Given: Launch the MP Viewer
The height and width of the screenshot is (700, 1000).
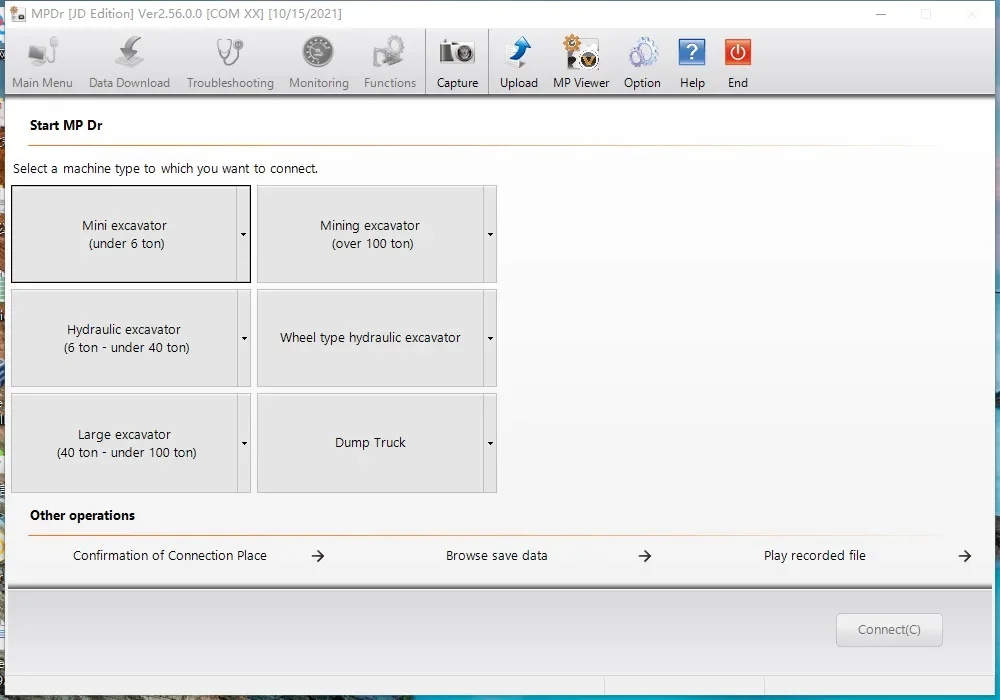Looking at the screenshot, I should [x=580, y=60].
